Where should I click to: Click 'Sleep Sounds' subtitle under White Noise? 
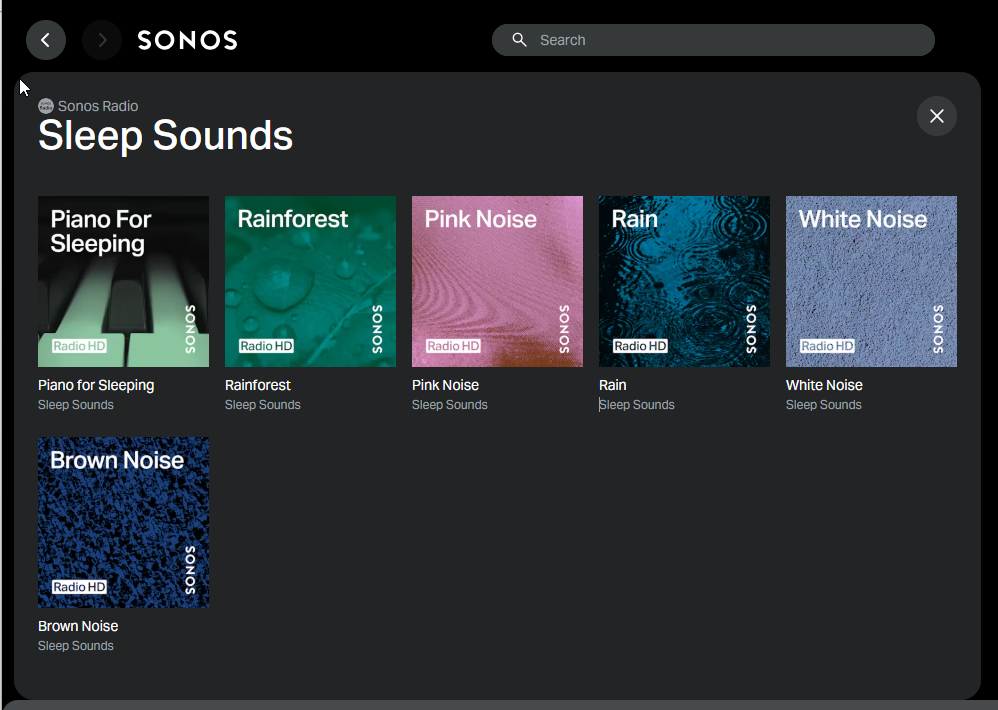tap(824, 405)
